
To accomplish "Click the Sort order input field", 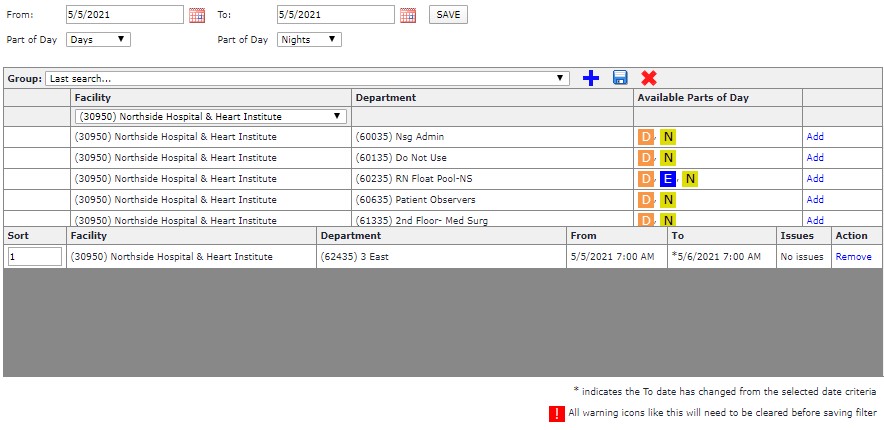I will click(35, 257).
